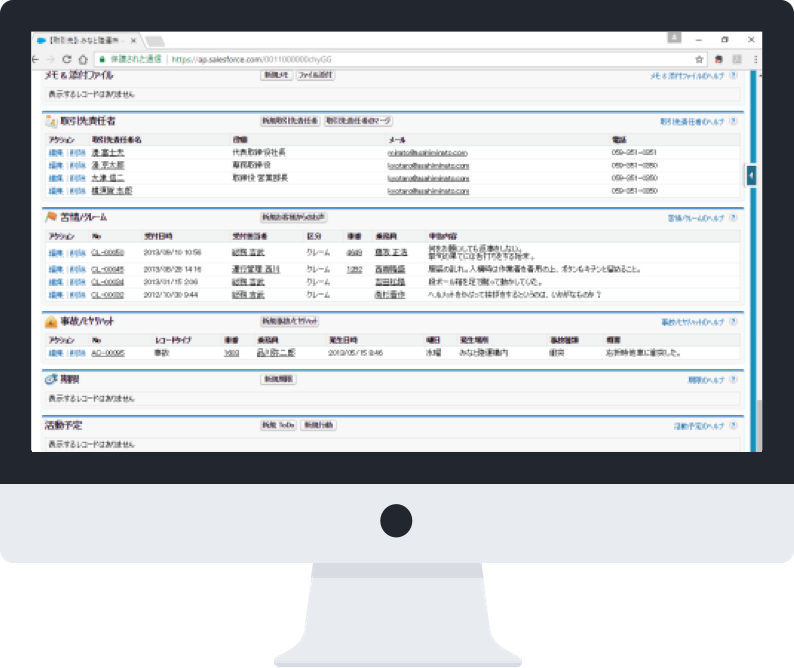The width and height of the screenshot is (794, 668).
Task: Open contact 大津 信二
Action: coord(107,178)
